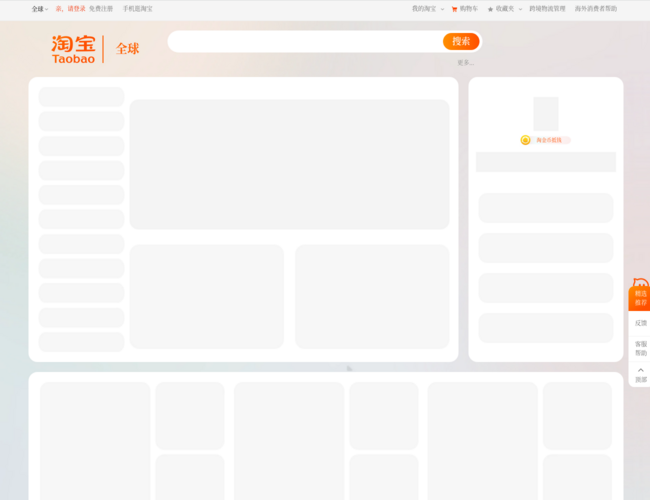Click the back-to-top arrow icon
The width and height of the screenshot is (650, 500).
click(640, 370)
